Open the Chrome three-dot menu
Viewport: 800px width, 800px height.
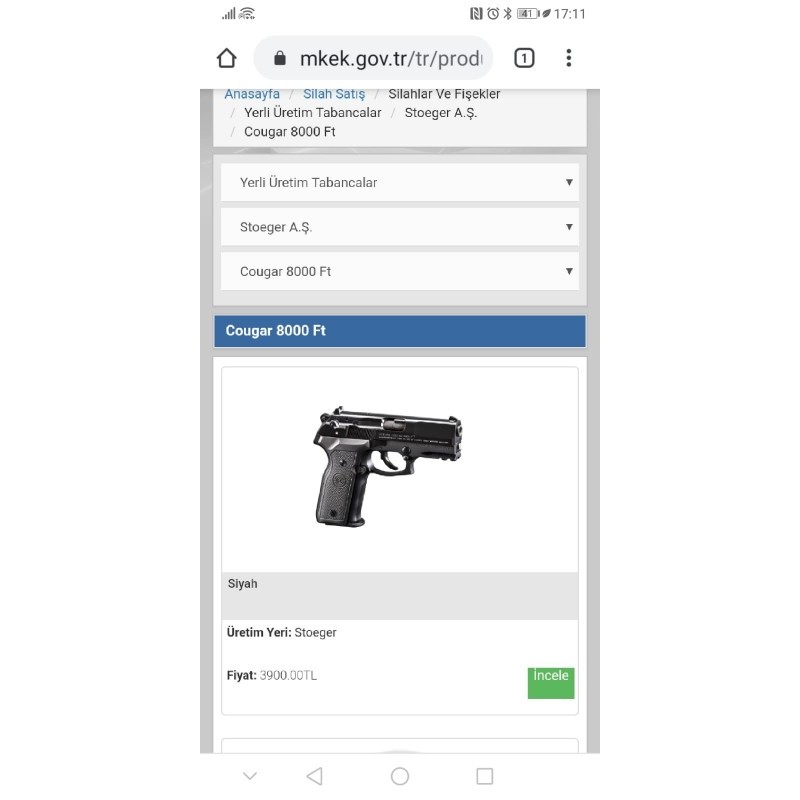[569, 58]
